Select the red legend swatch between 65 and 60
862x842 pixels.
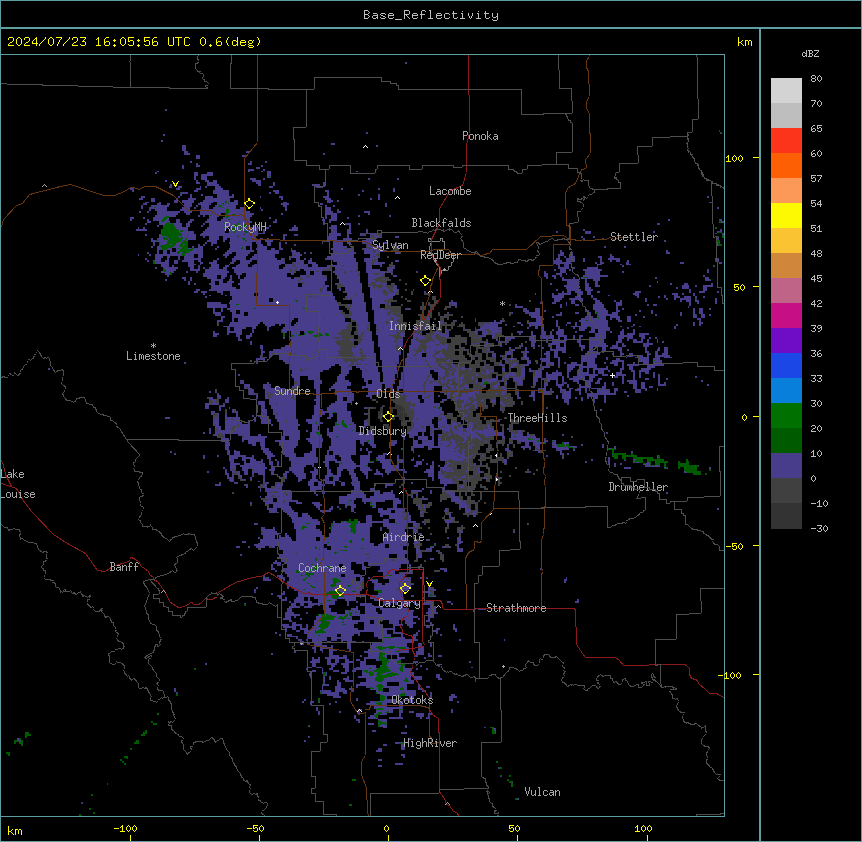[786, 141]
